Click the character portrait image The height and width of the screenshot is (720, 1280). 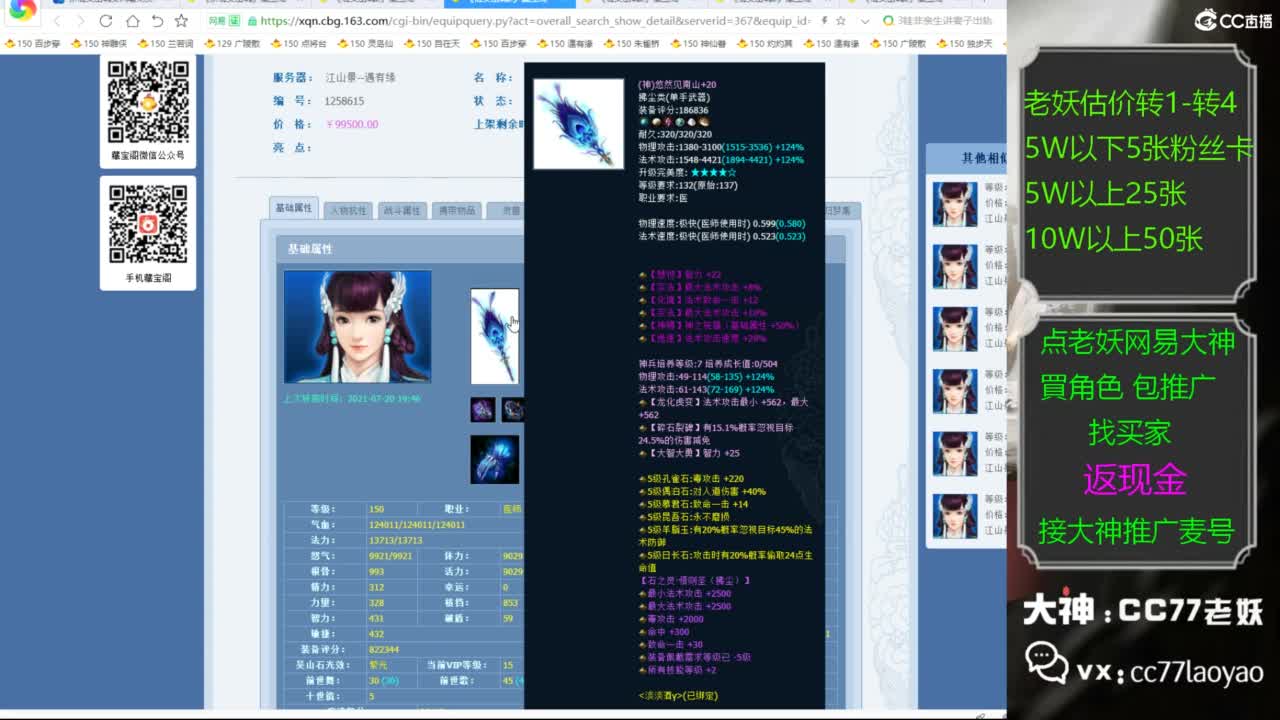[357, 326]
